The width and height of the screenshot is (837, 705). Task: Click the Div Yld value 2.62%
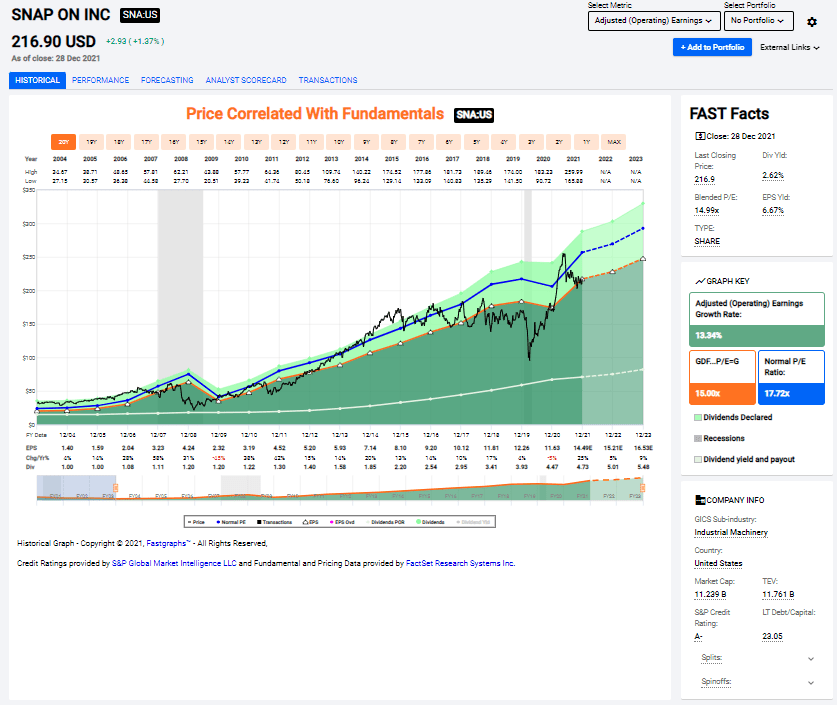[773, 176]
